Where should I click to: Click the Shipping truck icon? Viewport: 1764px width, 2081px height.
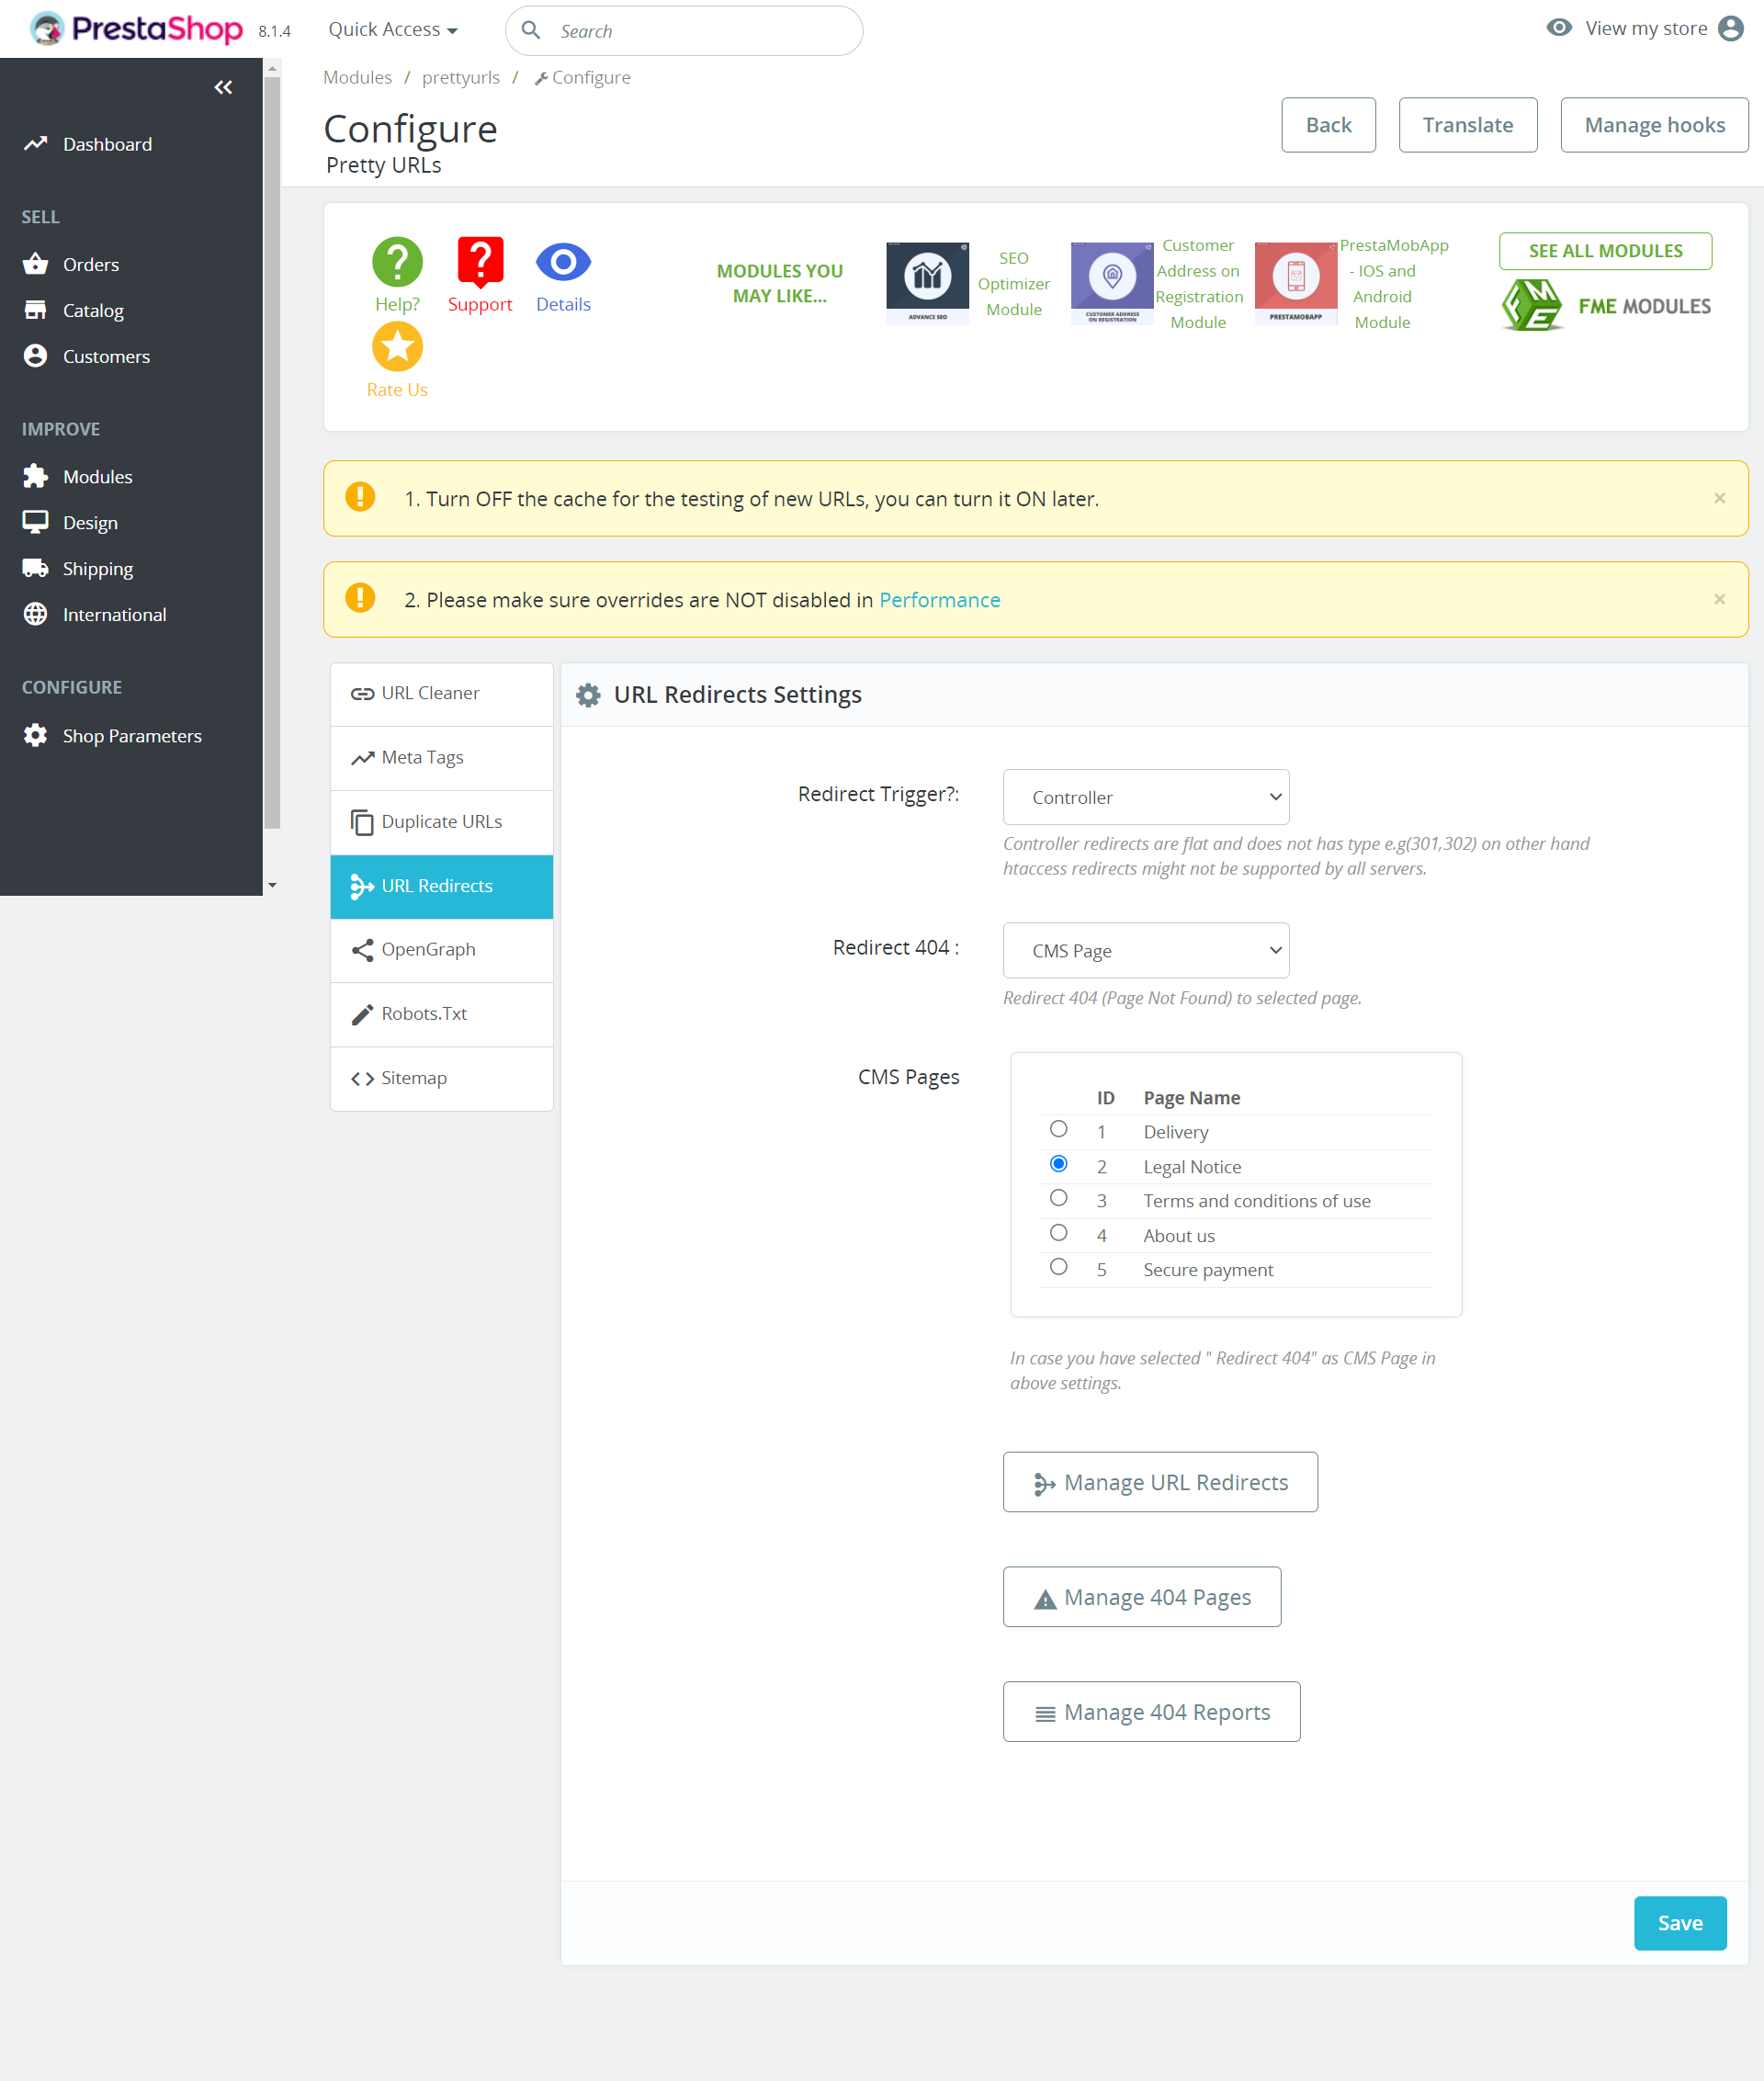click(x=36, y=568)
